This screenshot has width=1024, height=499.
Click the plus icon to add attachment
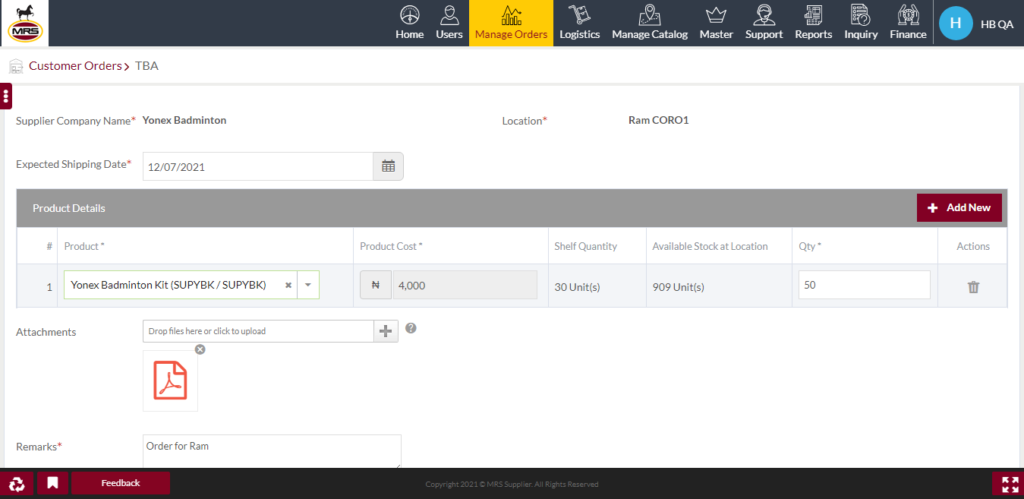click(x=385, y=331)
